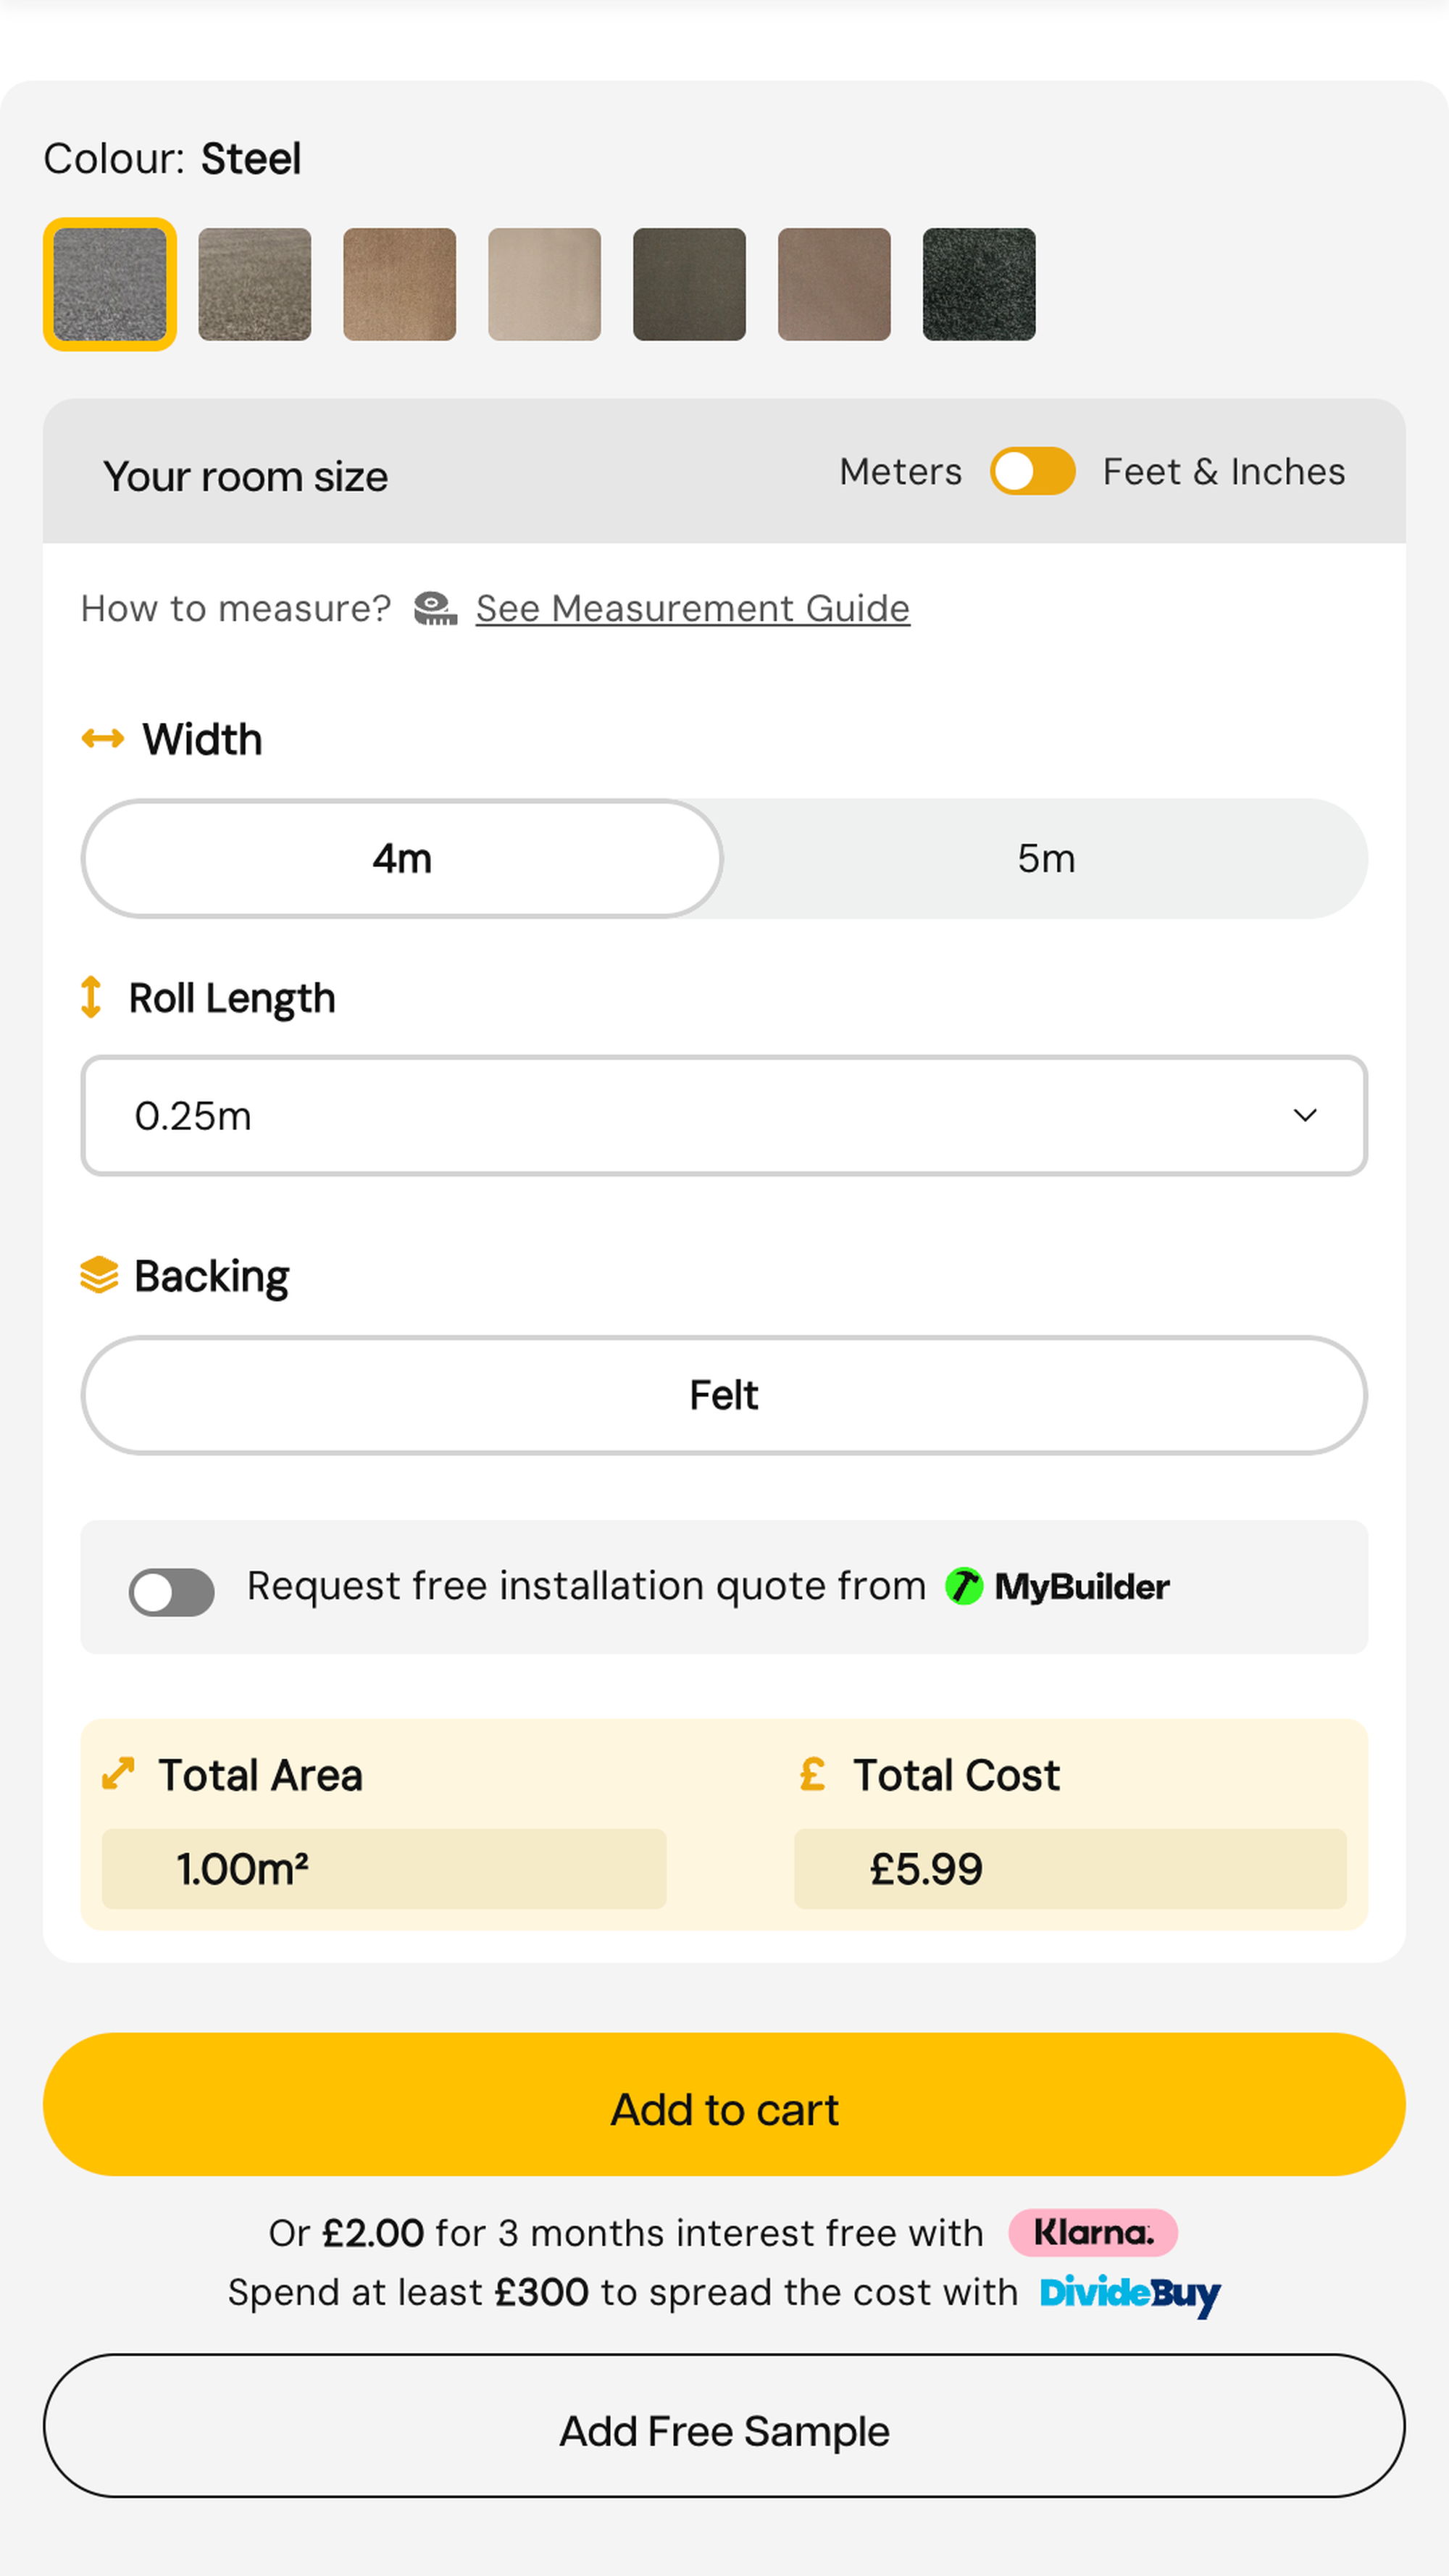Open the Roll Length 0.25m dropdown

[724, 1115]
